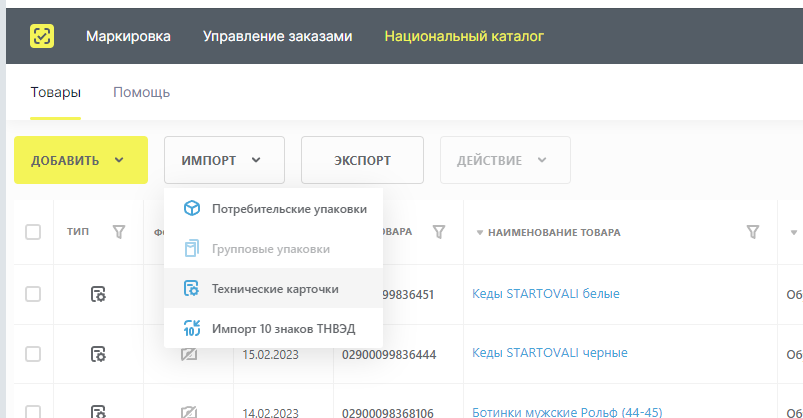Click no-photo icon in the 15.02.2023 row
The width and height of the screenshot is (803, 418).
(189, 354)
